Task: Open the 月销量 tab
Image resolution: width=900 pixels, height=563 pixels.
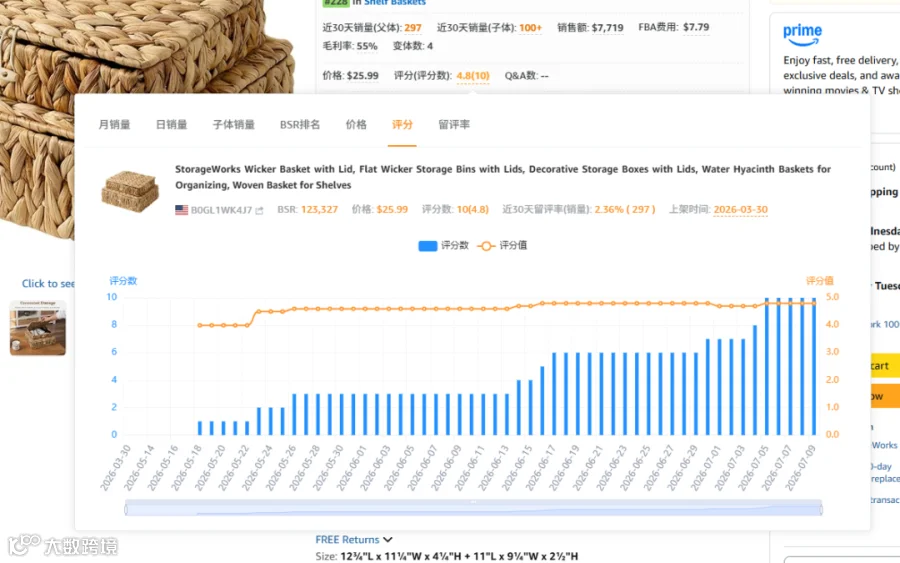Action: (x=114, y=125)
